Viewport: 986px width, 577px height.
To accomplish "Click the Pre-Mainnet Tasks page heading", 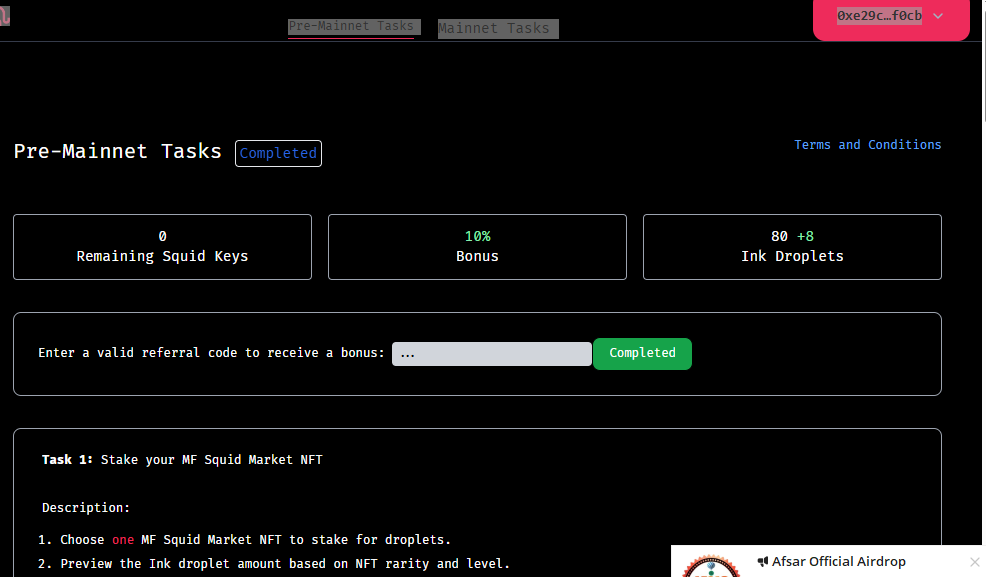I will point(118,151).
